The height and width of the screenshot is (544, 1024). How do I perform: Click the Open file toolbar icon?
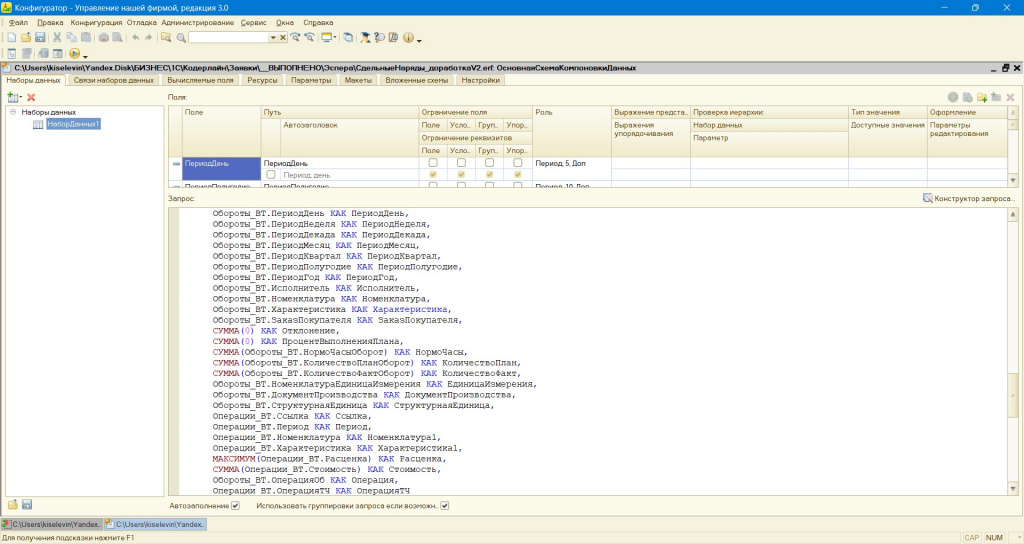(25, 38)
